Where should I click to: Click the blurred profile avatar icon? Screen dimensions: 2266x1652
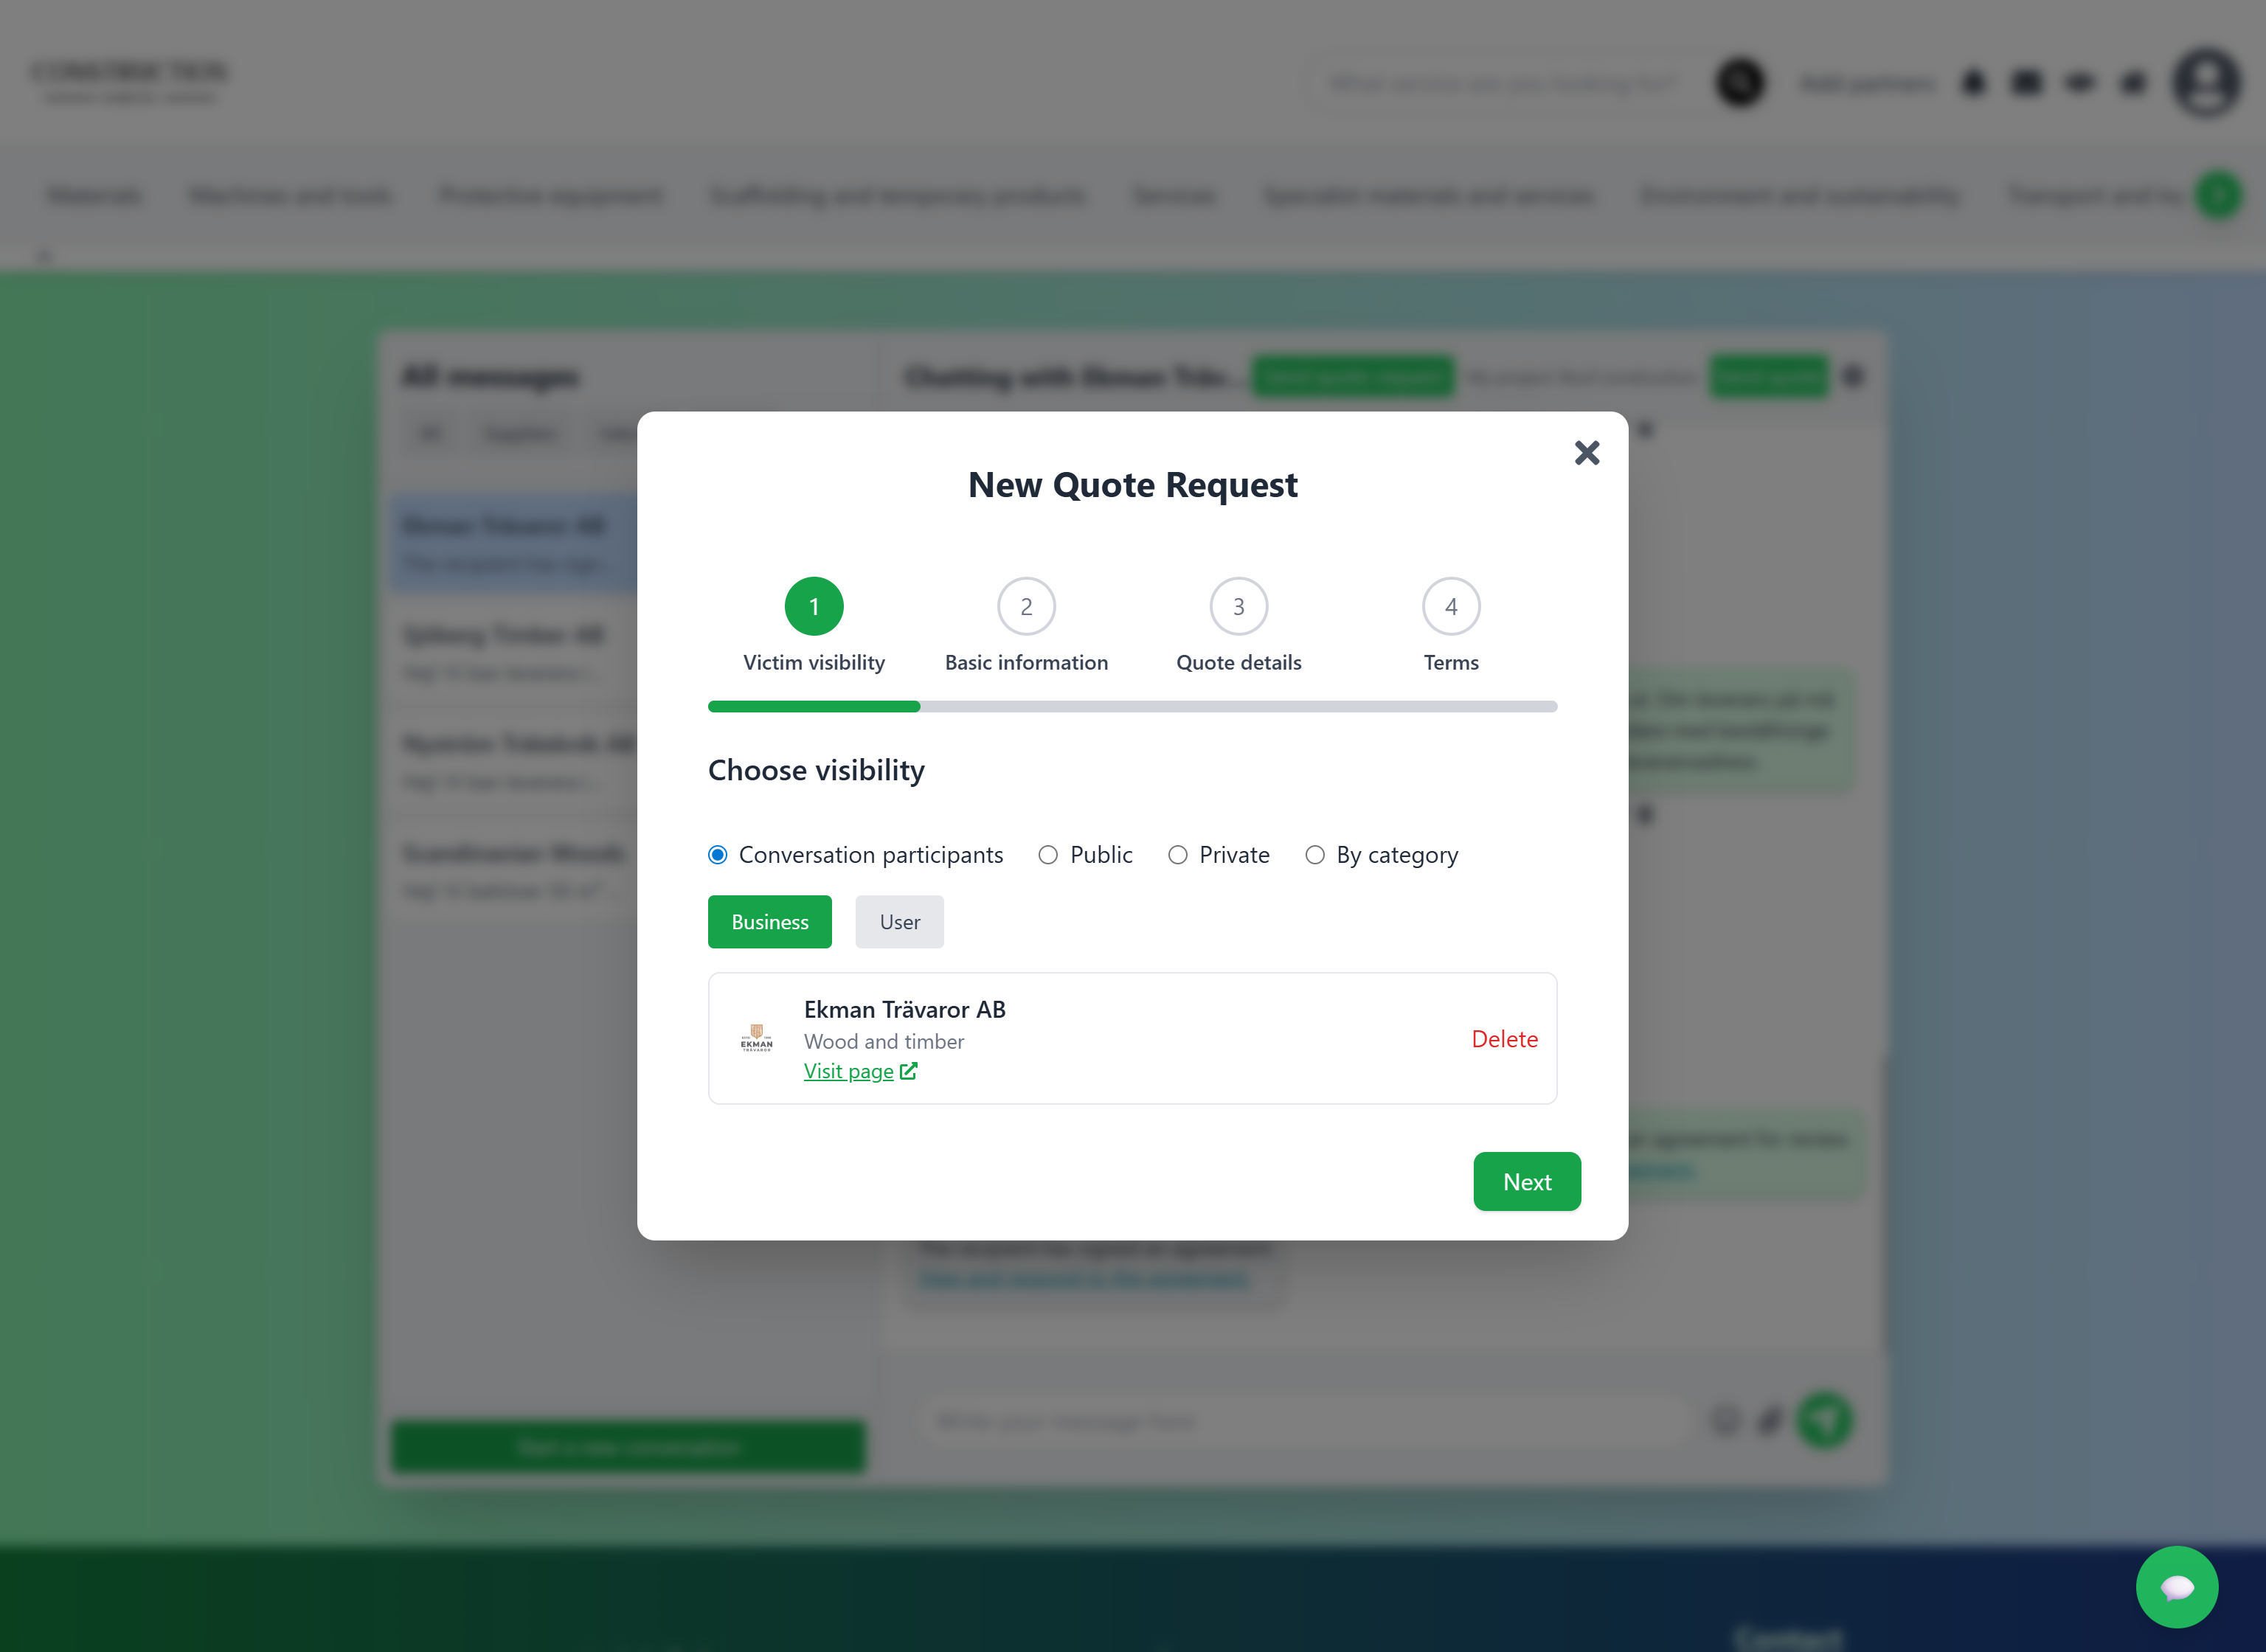point(2205,83)
